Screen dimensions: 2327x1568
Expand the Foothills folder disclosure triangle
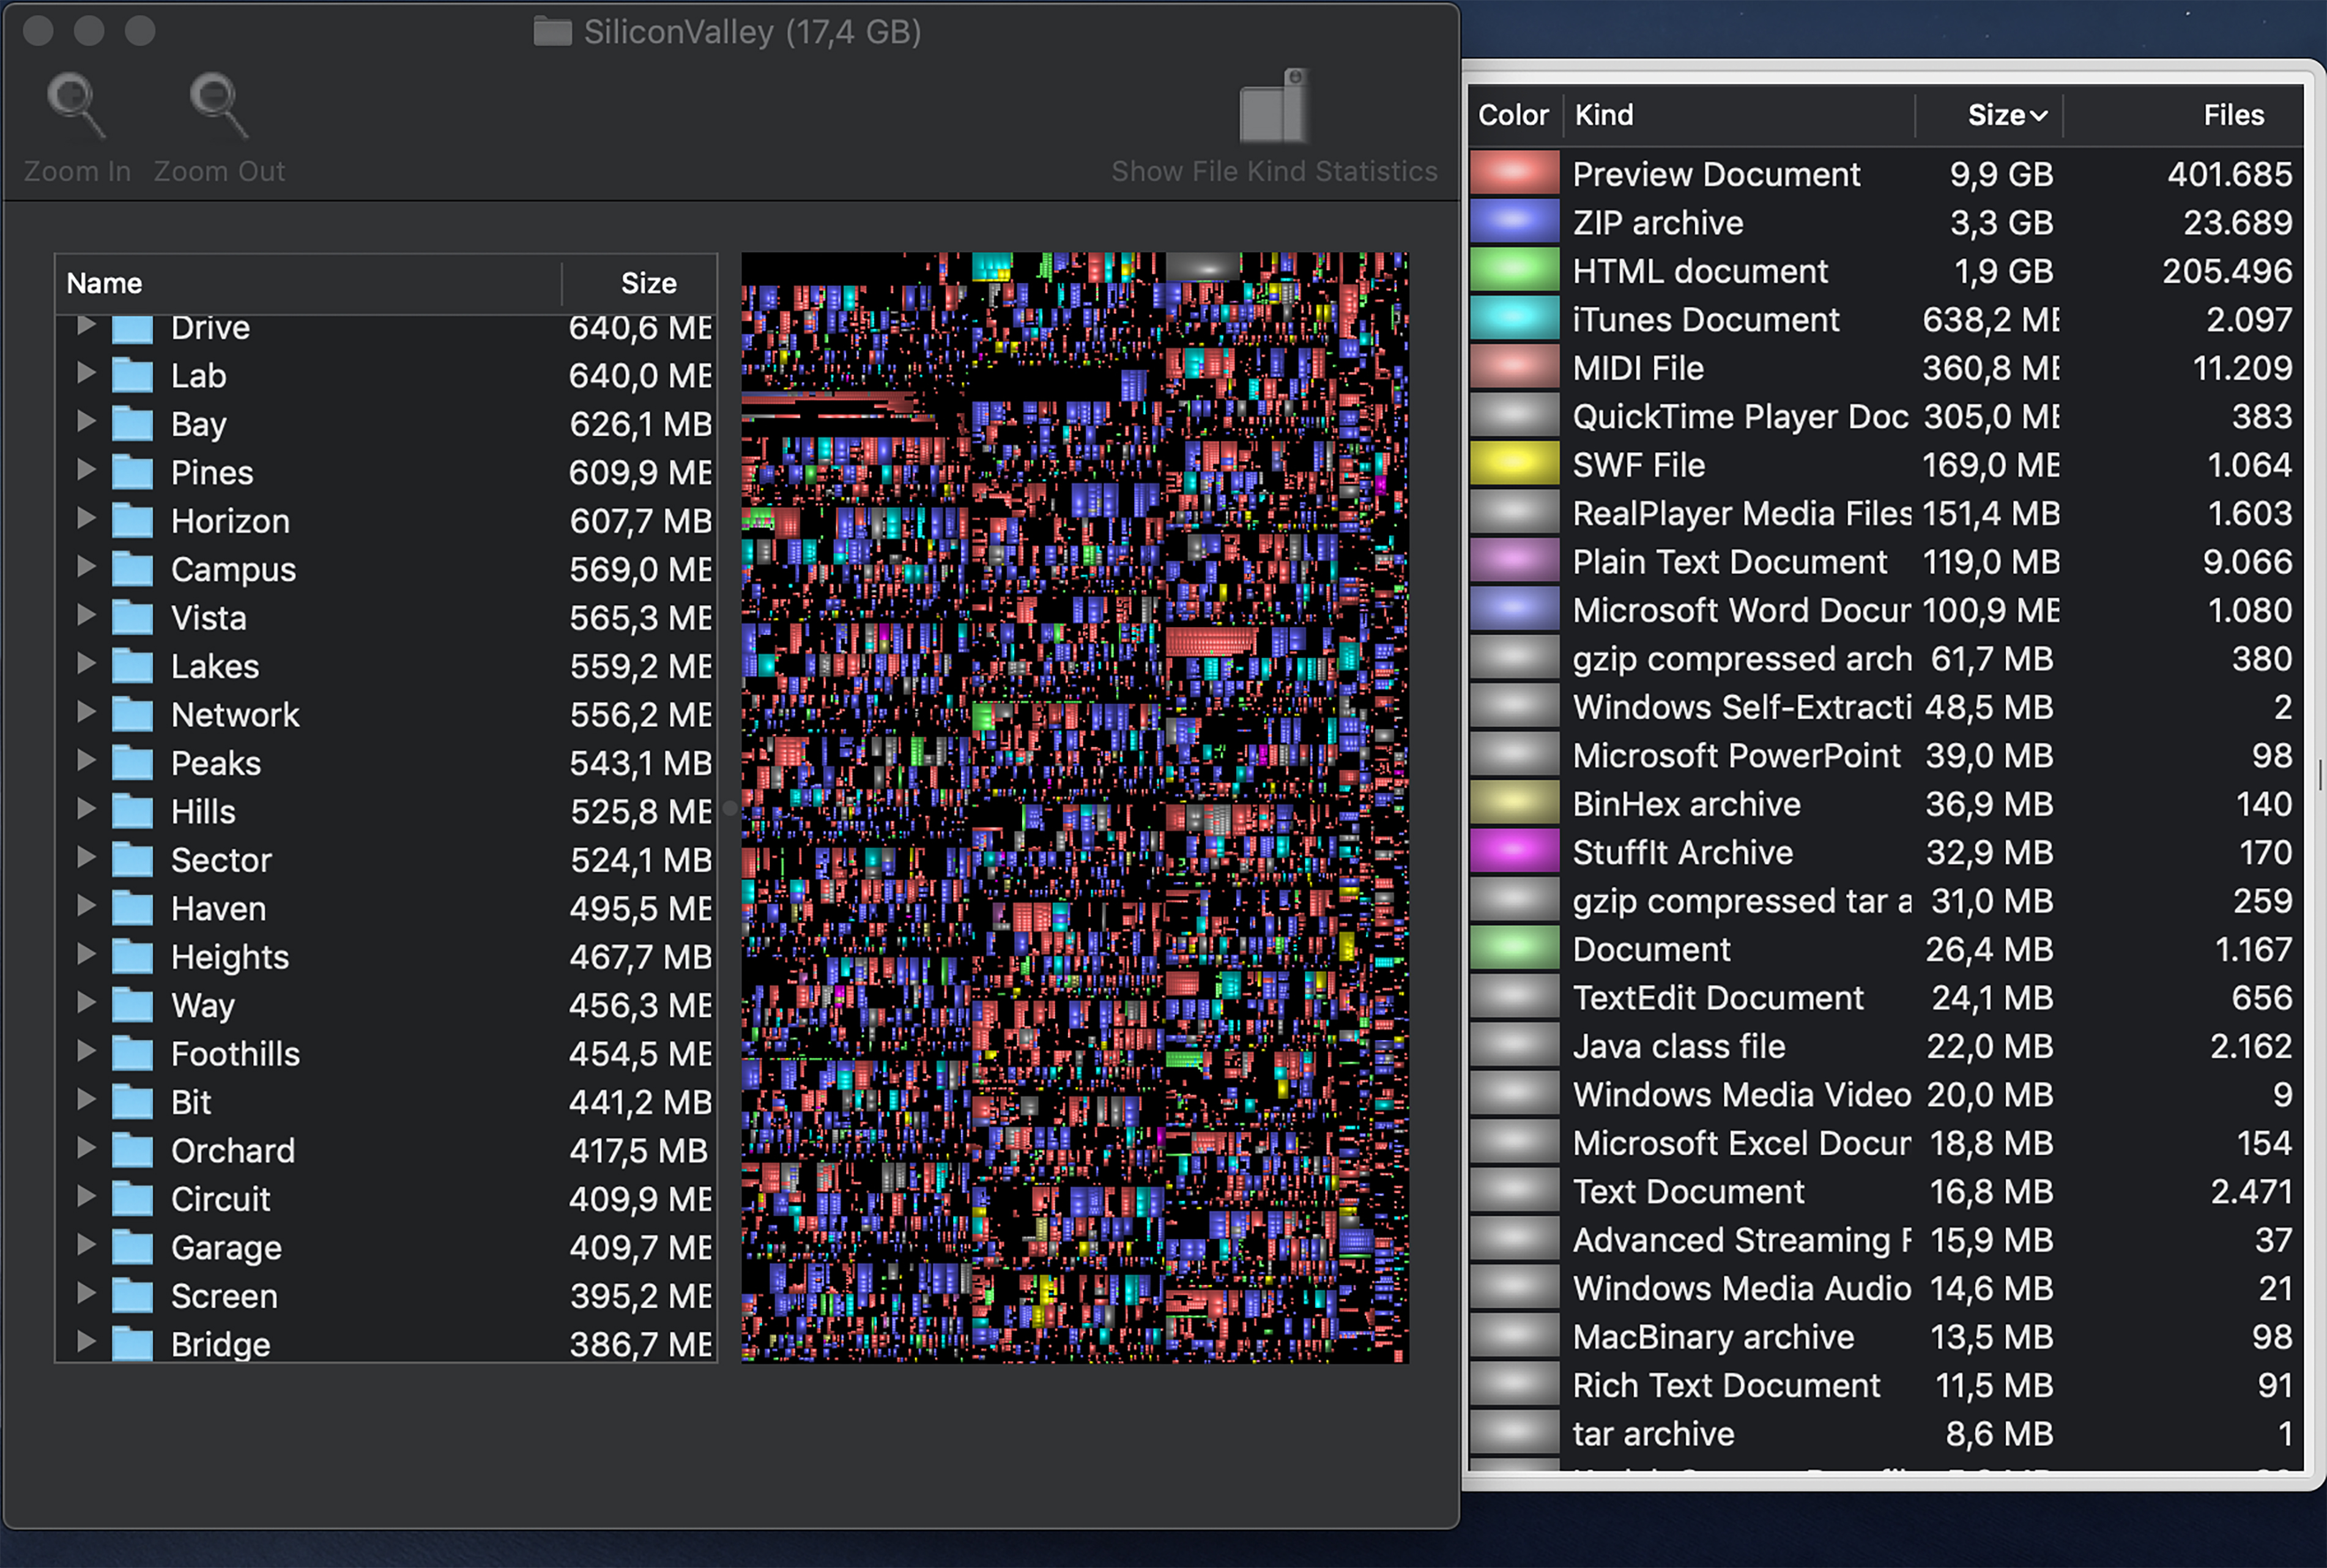click(86, 1051)
